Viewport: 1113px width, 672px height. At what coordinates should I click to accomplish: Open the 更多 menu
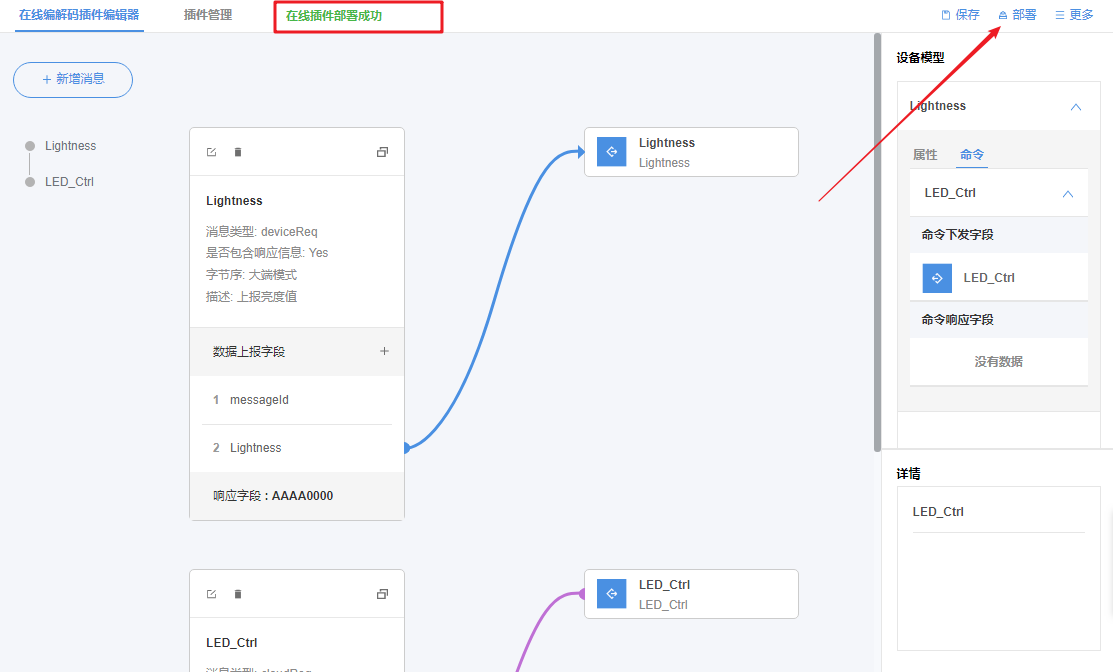(x=1074, y=15)
